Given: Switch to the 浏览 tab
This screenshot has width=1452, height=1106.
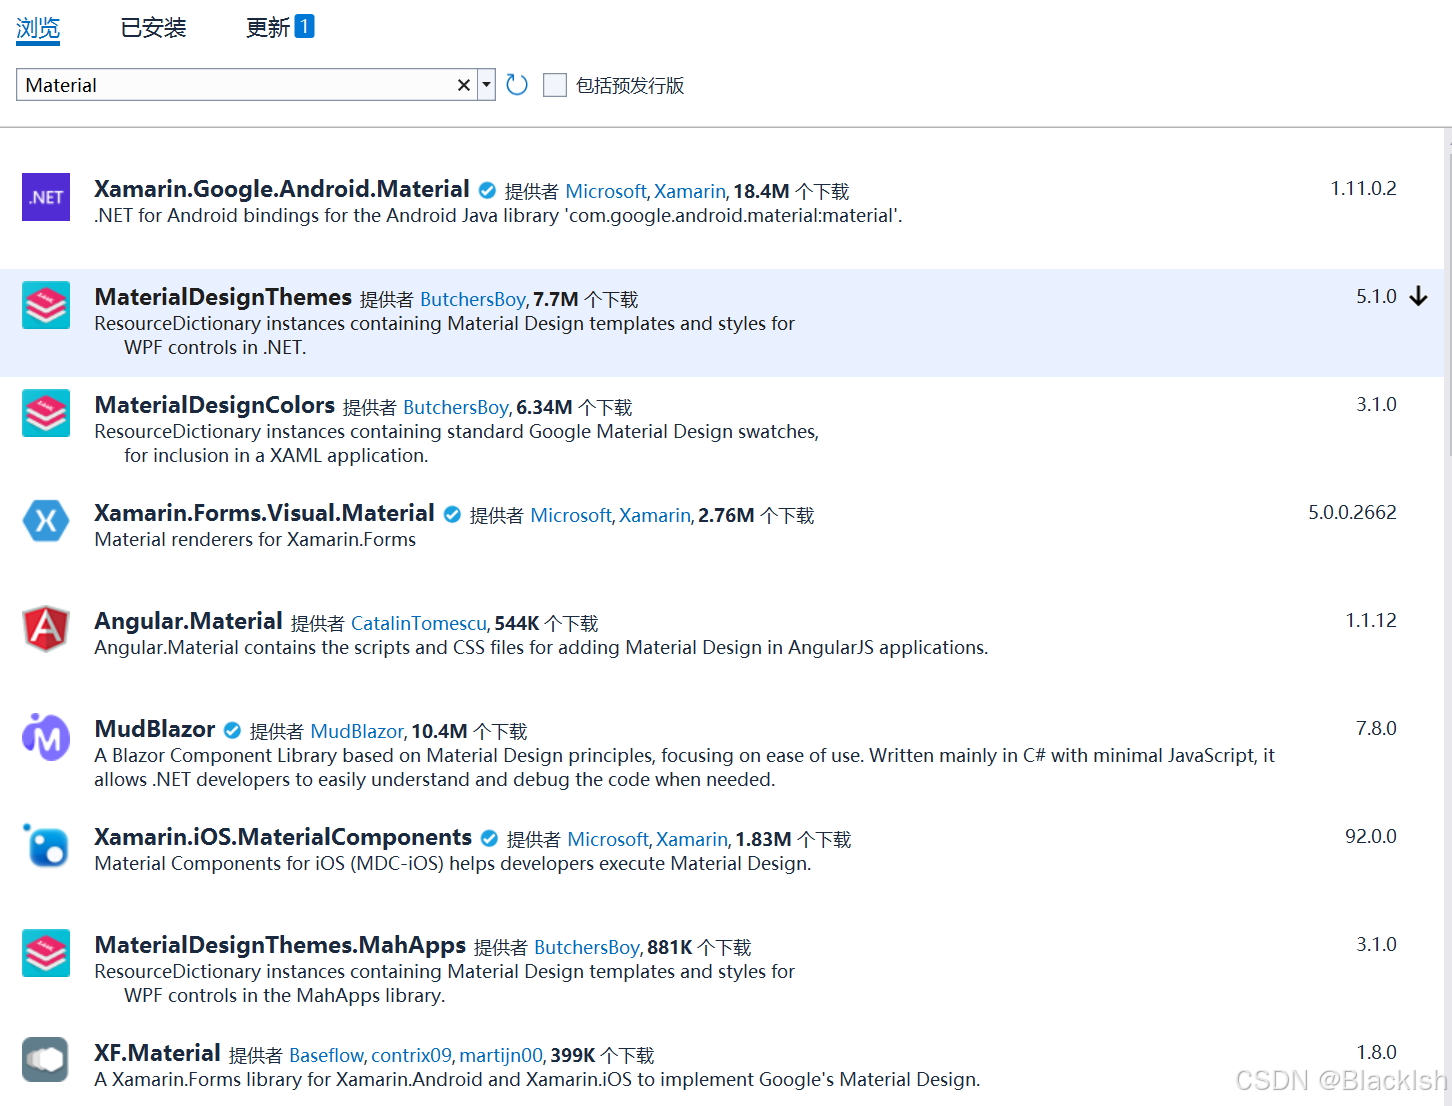Looking at the screenshot, I should pyautogui.click(x=38, y=28).
